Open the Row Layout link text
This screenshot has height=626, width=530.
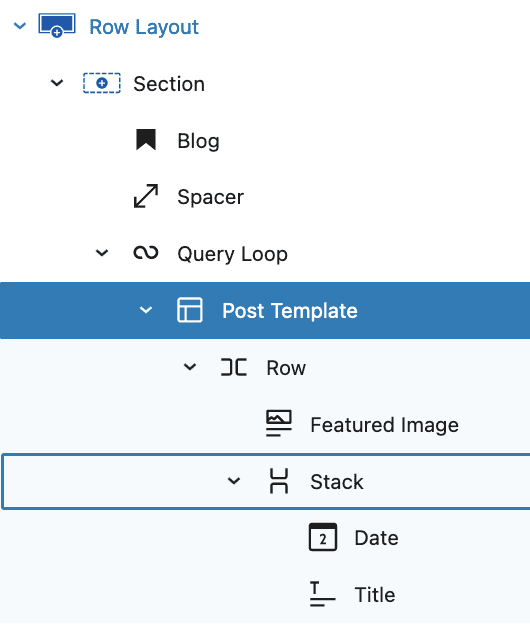[x=144, y=27]
